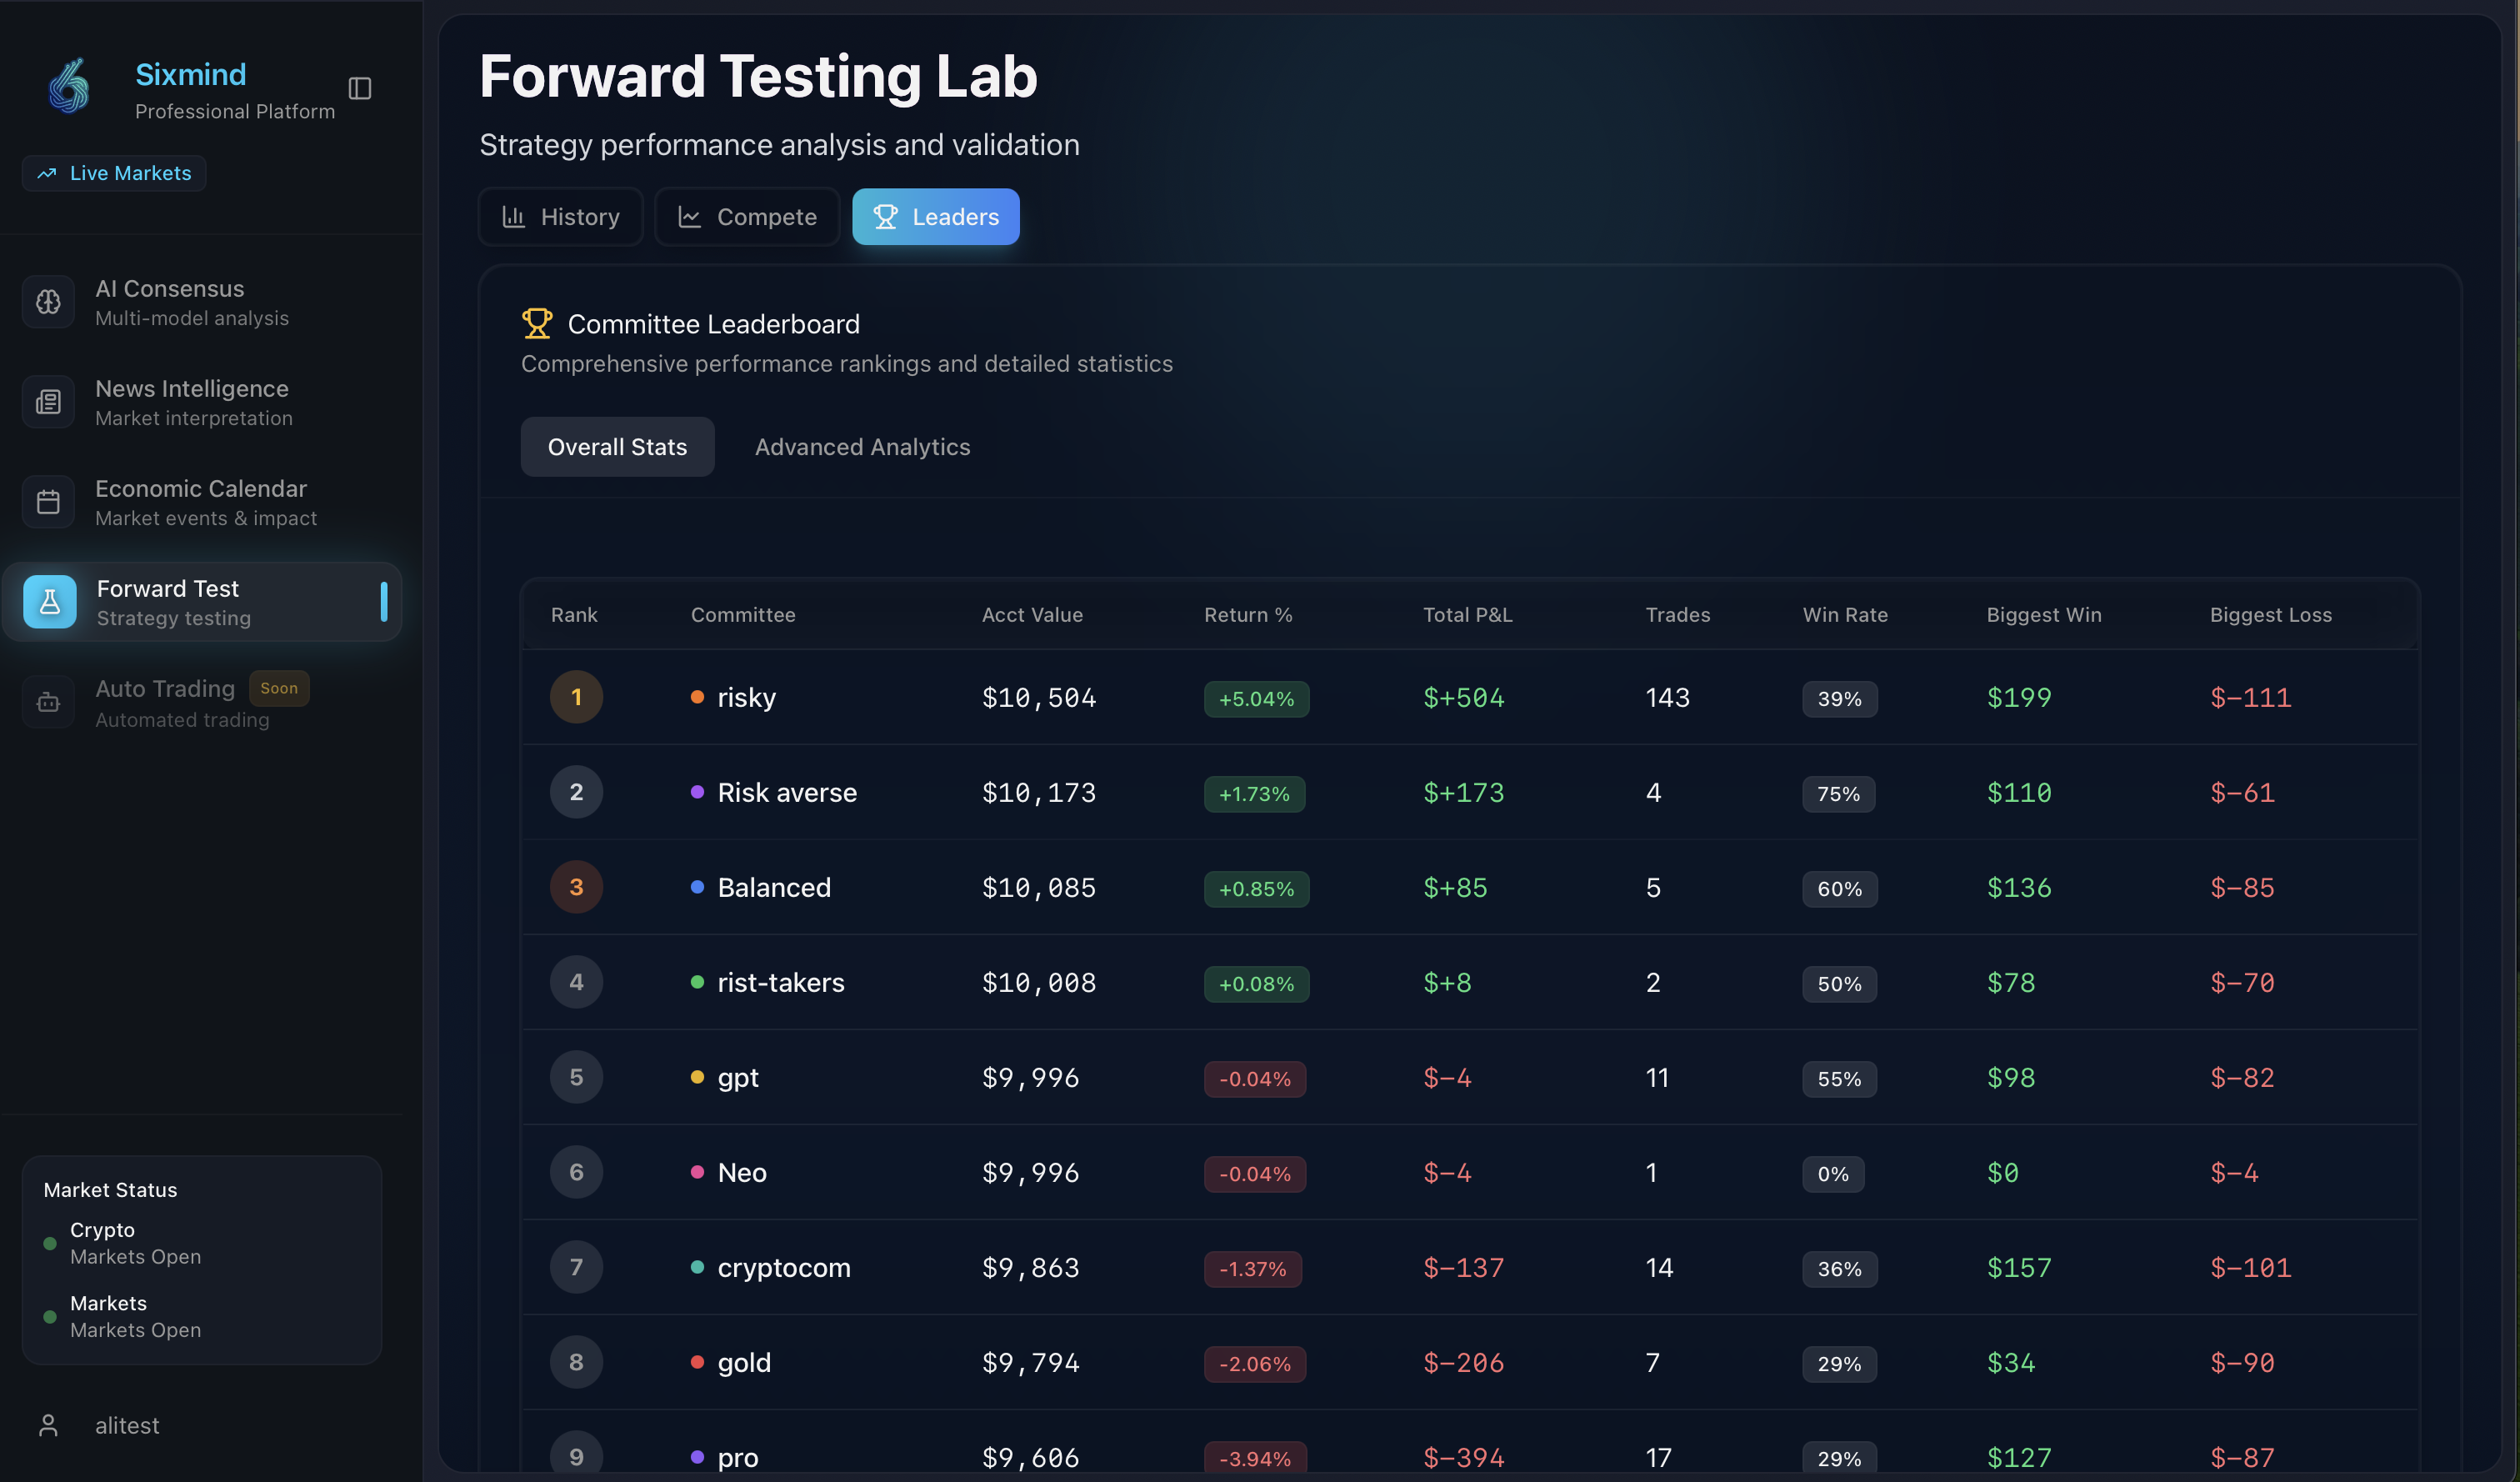
Task: Select Forward Test in the sidebar
Action: tap(202, 602)
